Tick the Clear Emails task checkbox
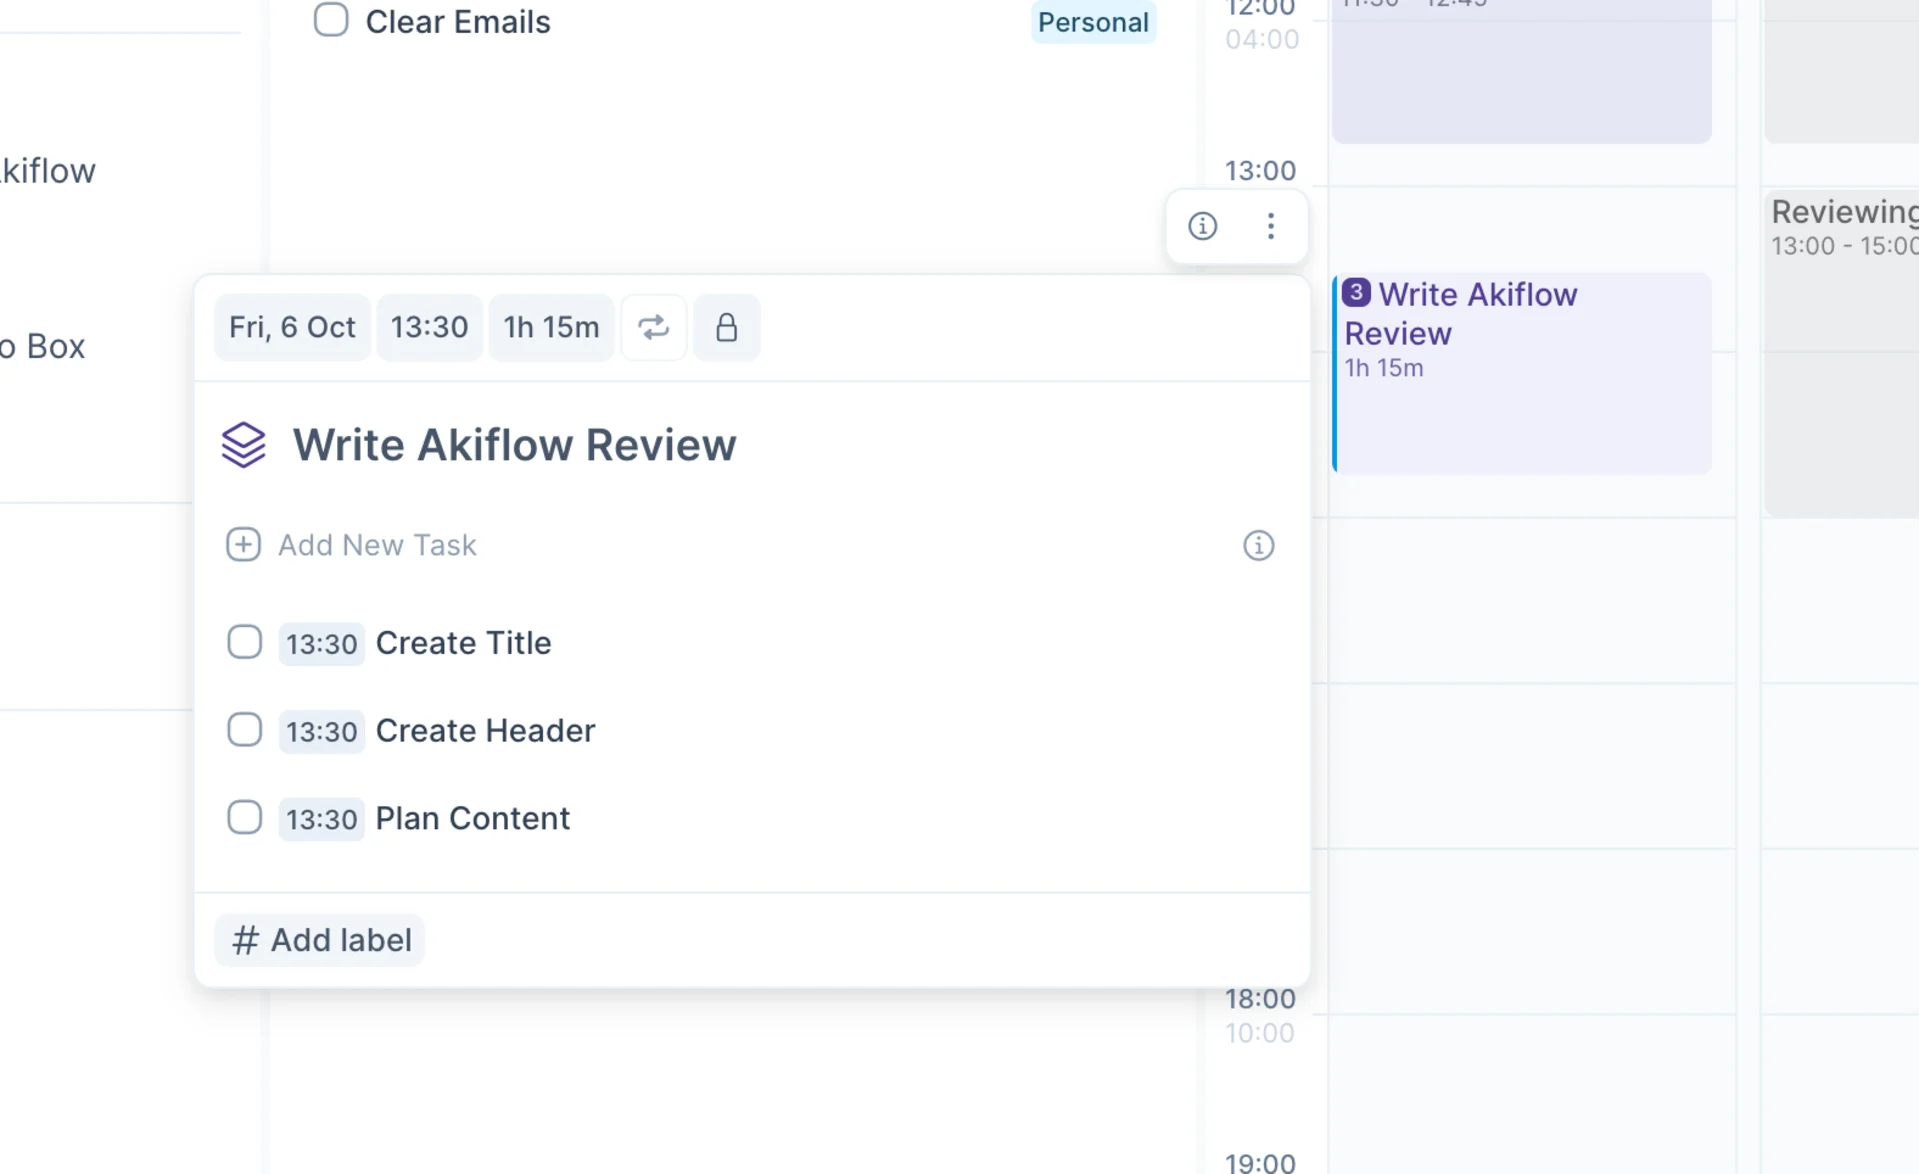 [x=331, y=20]
